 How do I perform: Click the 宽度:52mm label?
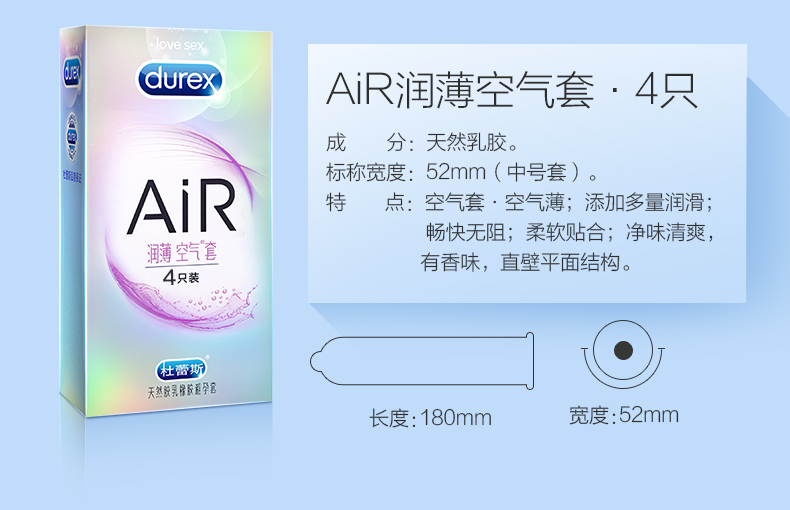pos(624,415)
